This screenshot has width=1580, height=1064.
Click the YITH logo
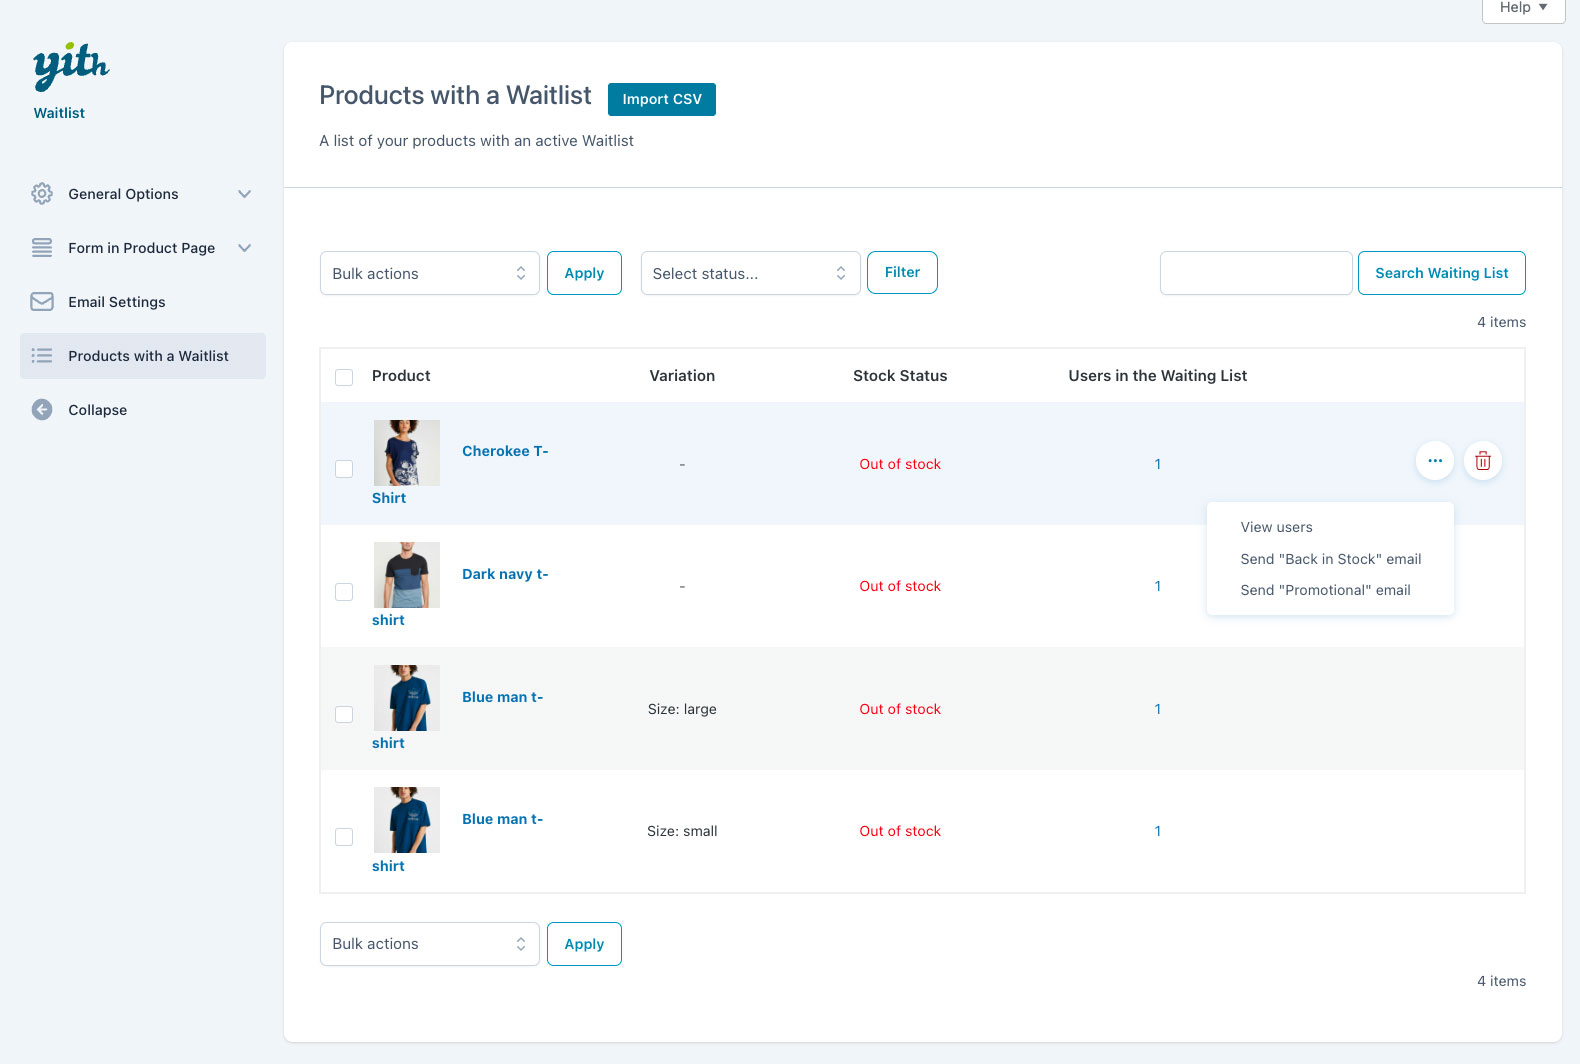click(x=70, y=67)
